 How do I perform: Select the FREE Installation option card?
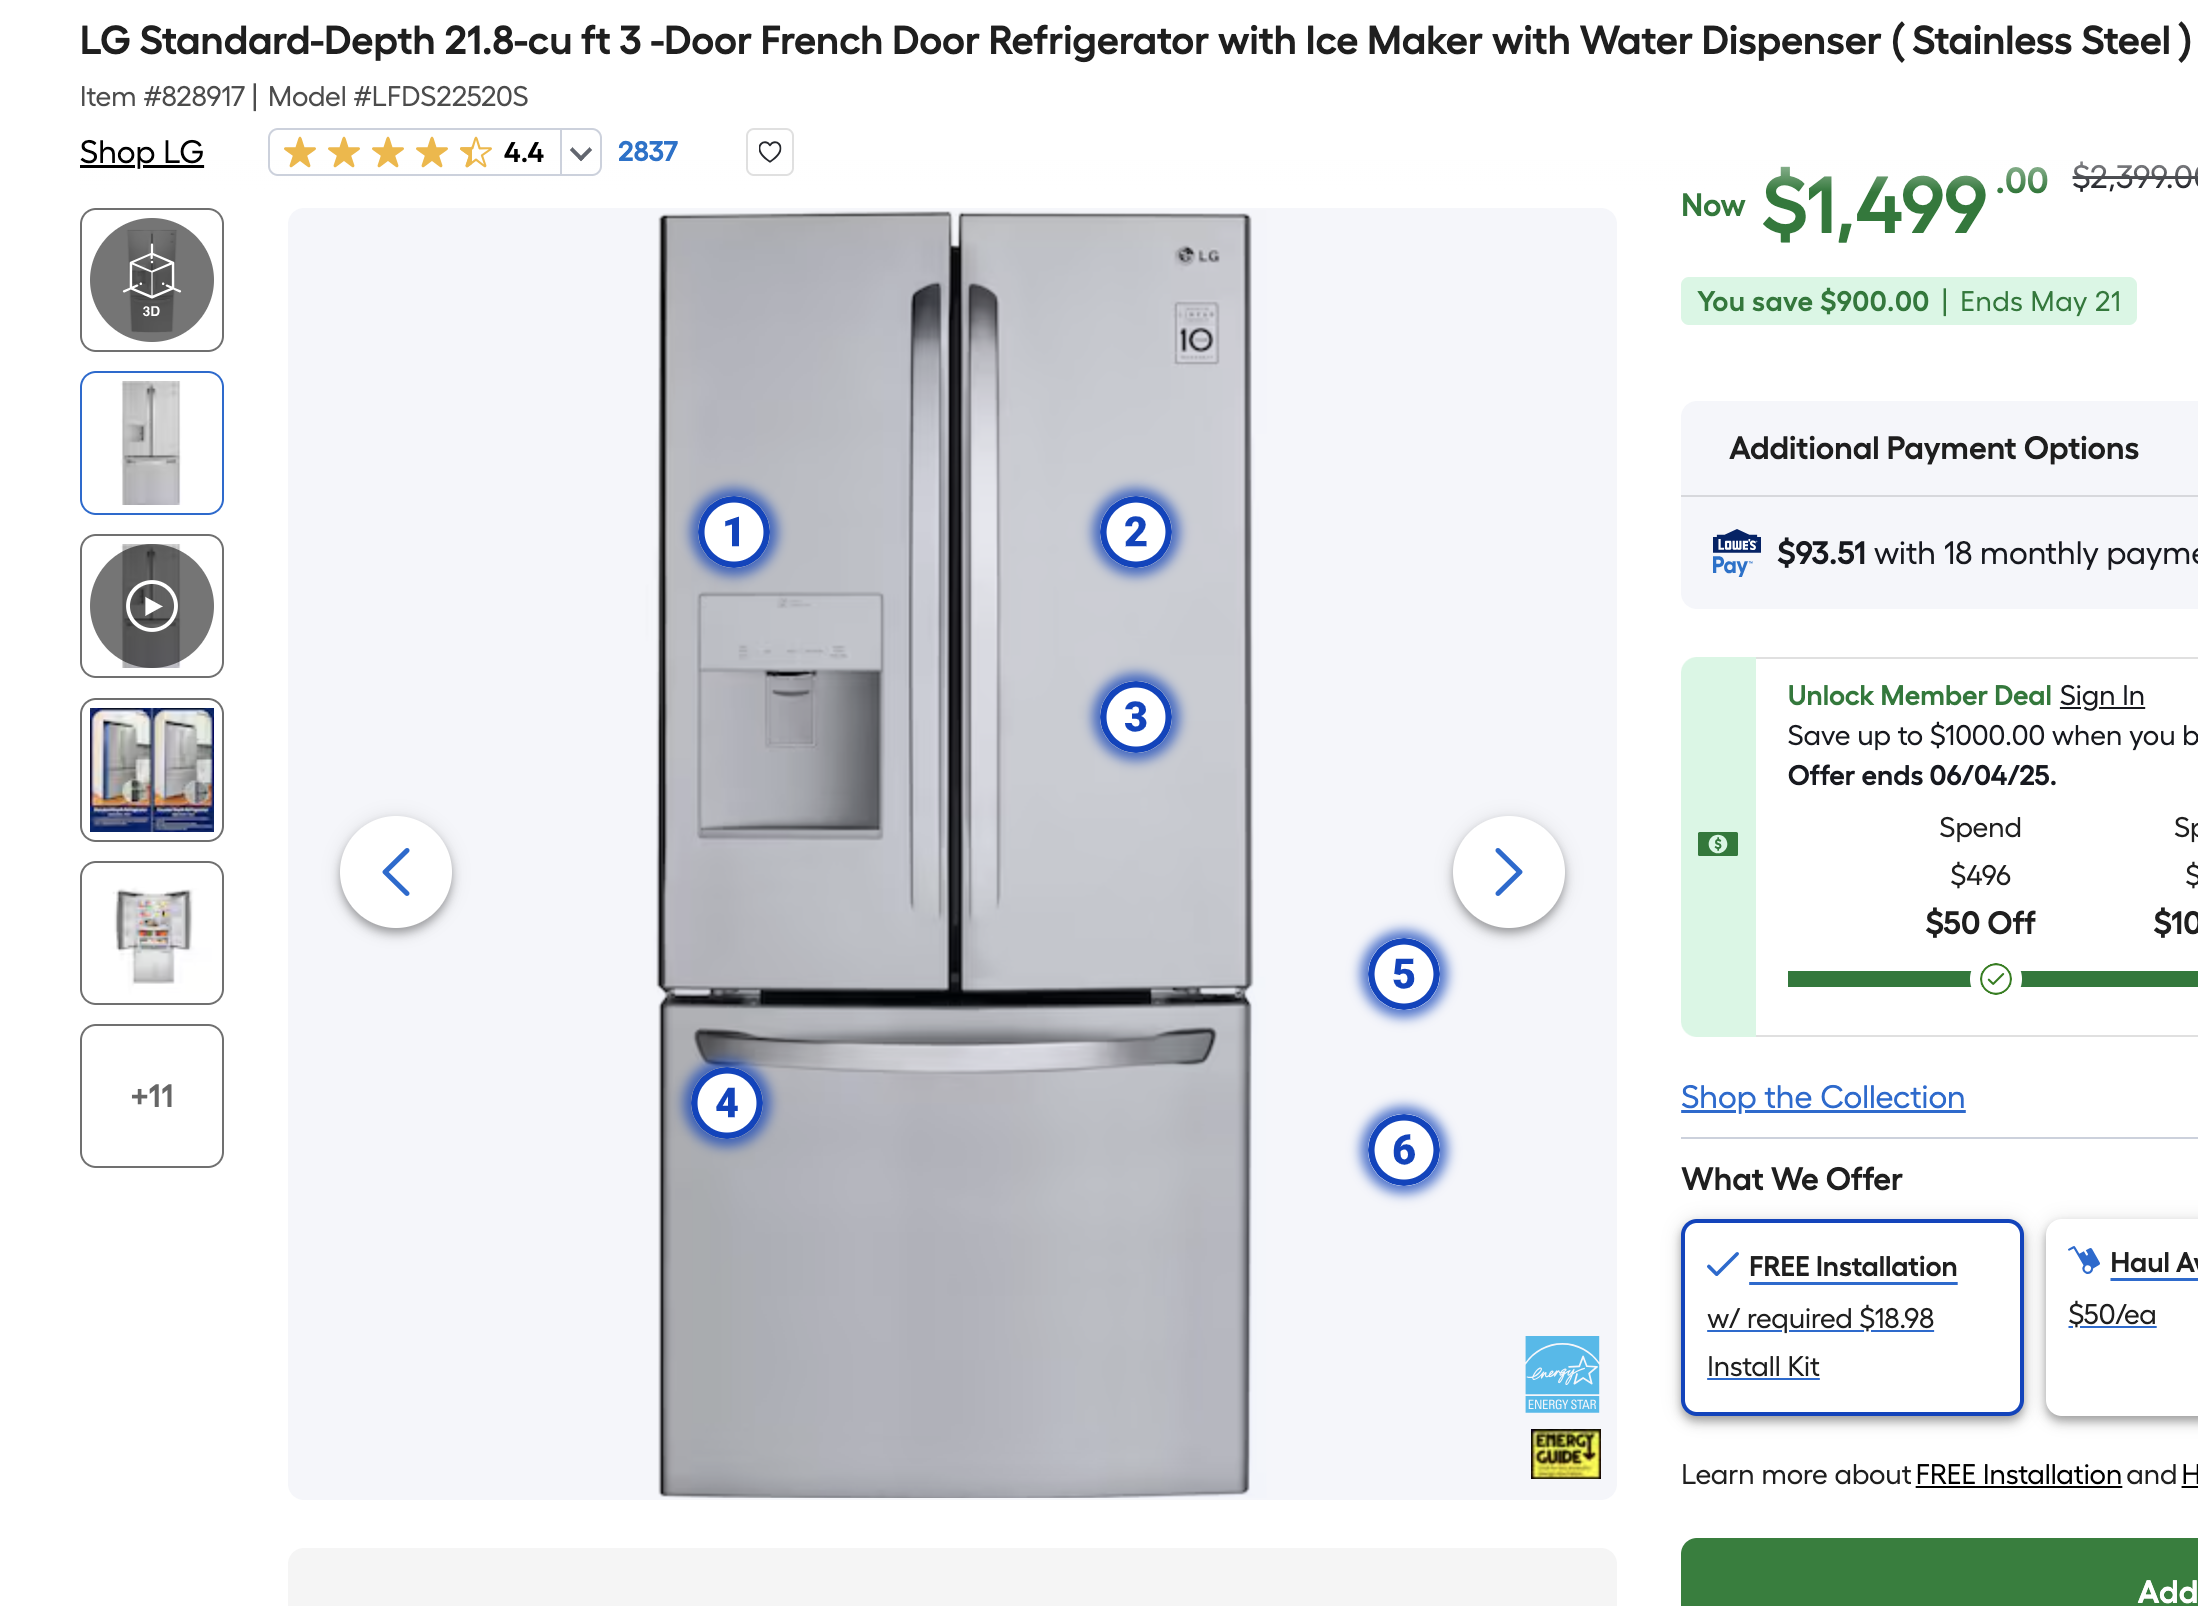click(1852, 1317)
